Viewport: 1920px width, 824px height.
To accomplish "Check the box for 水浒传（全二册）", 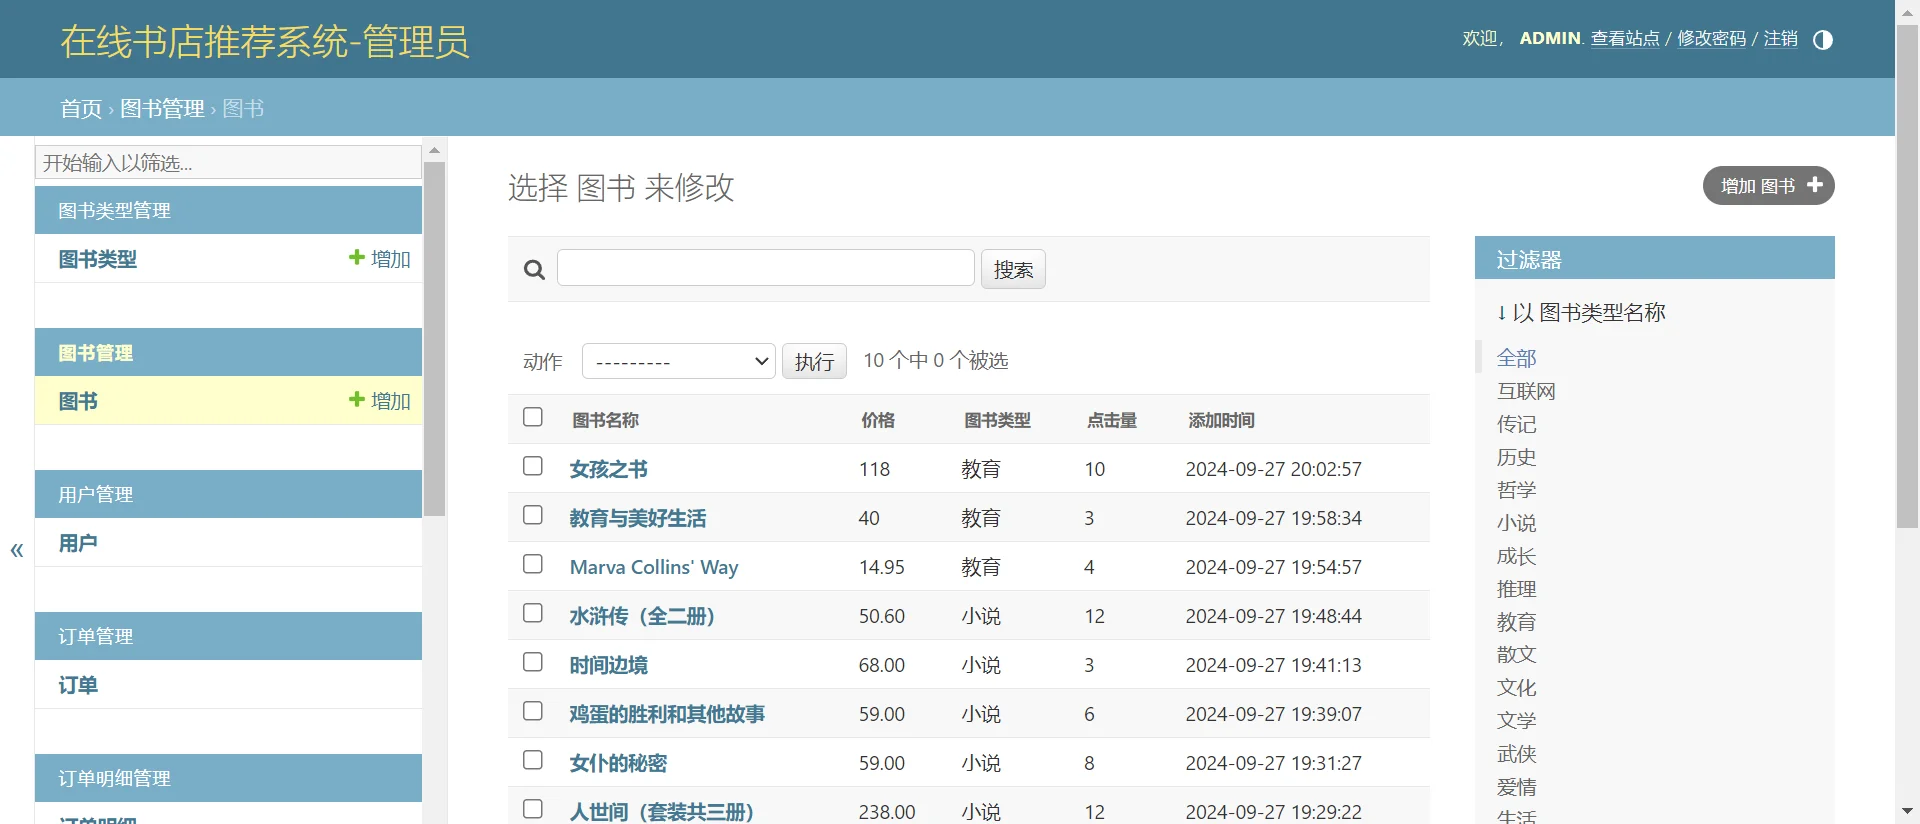I will point(533,613).
